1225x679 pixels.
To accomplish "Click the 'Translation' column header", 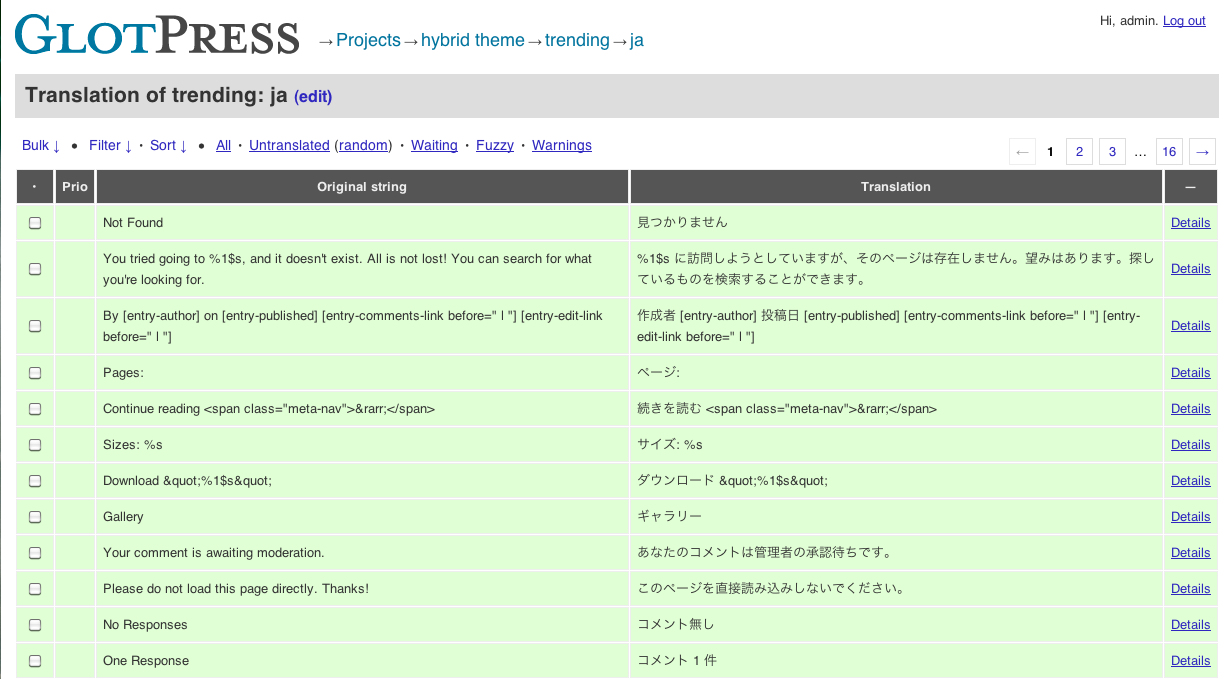I will click(x=896, y=187).
